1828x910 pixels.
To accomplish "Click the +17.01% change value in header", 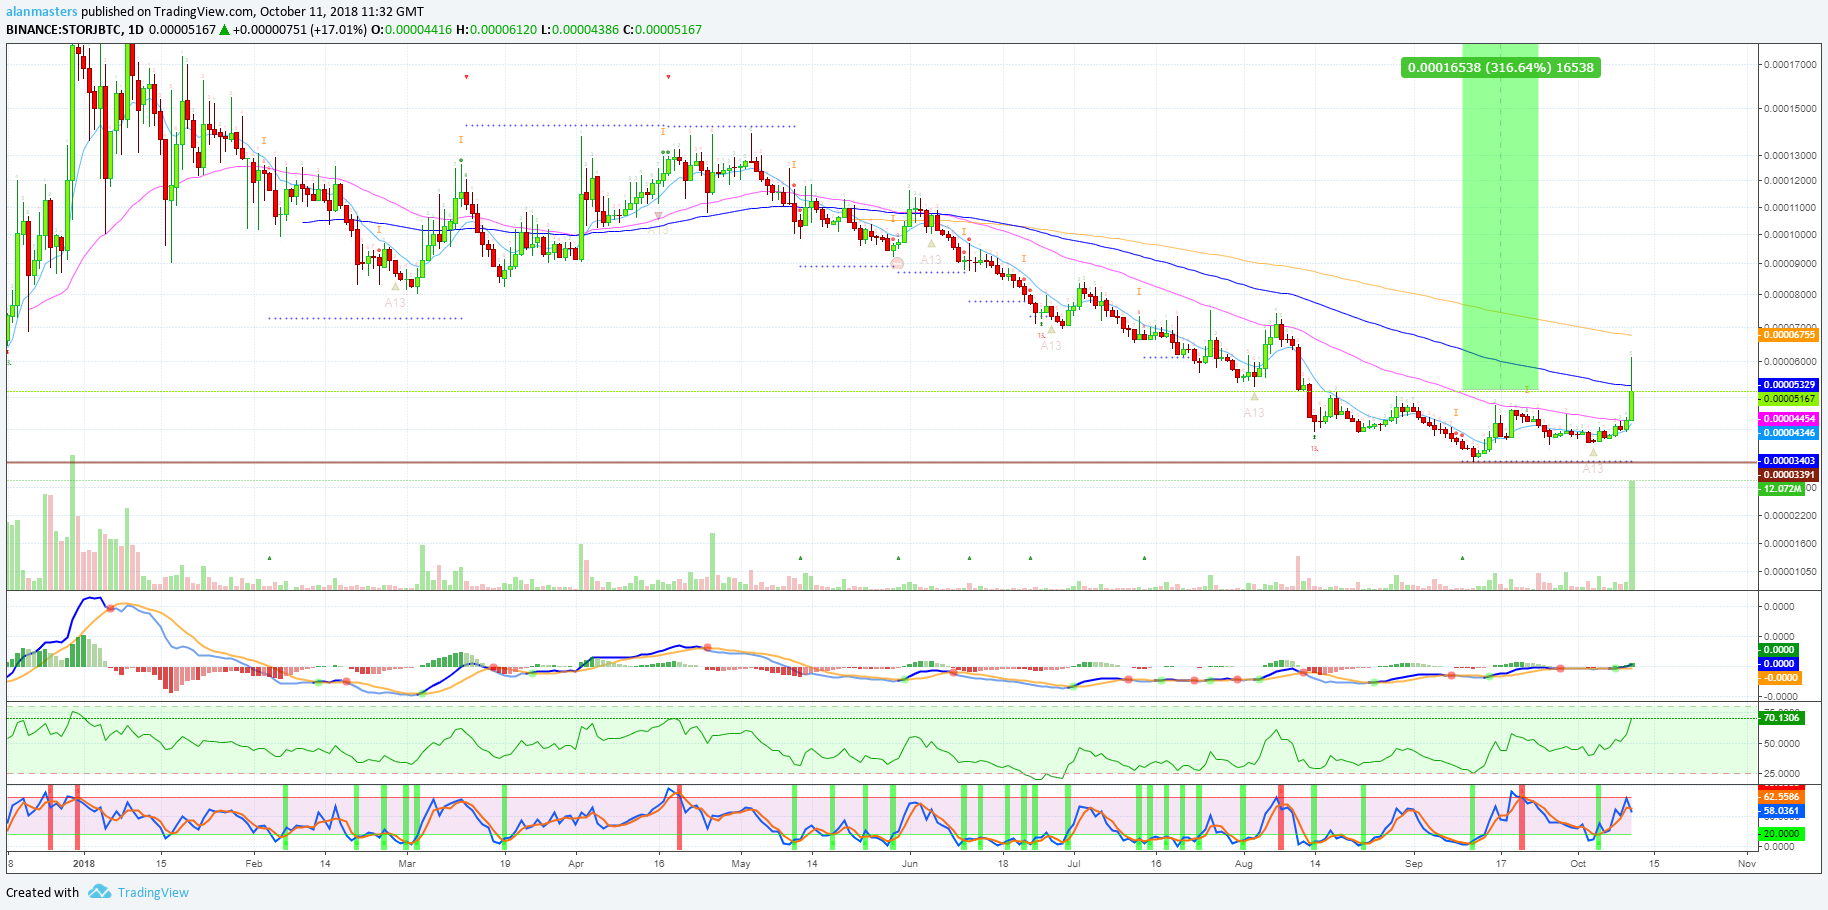I will pyautogui.click(x=339, y=29).
